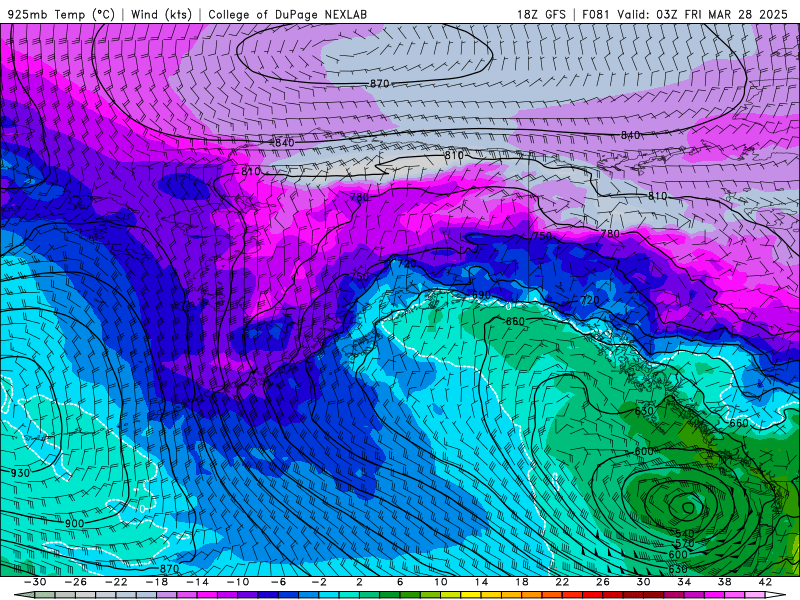The image size is (800, 600).
Task: Click the 900 contour label
Action: (74, 523)
